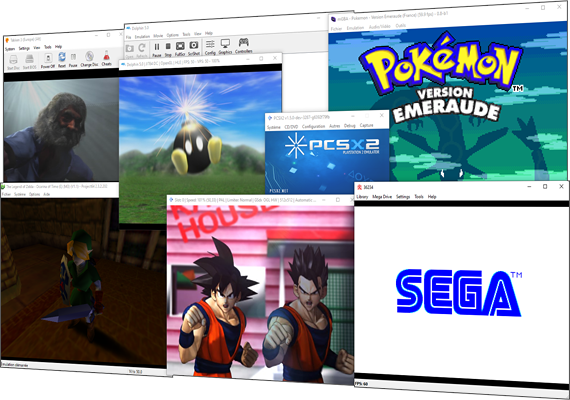Screen dimensions: 570x400
Task: Open the Mega Drive menu
Action: [x=382, y=197]
